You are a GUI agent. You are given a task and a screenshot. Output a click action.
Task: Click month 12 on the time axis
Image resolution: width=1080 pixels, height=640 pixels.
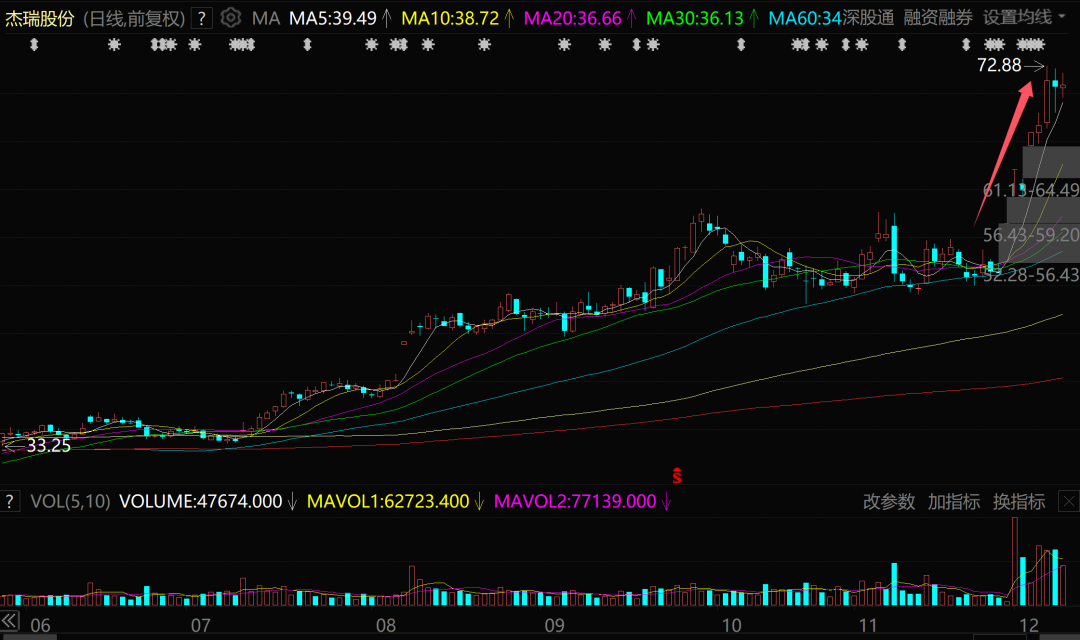pyautogui.click(x=1029, y=626)
